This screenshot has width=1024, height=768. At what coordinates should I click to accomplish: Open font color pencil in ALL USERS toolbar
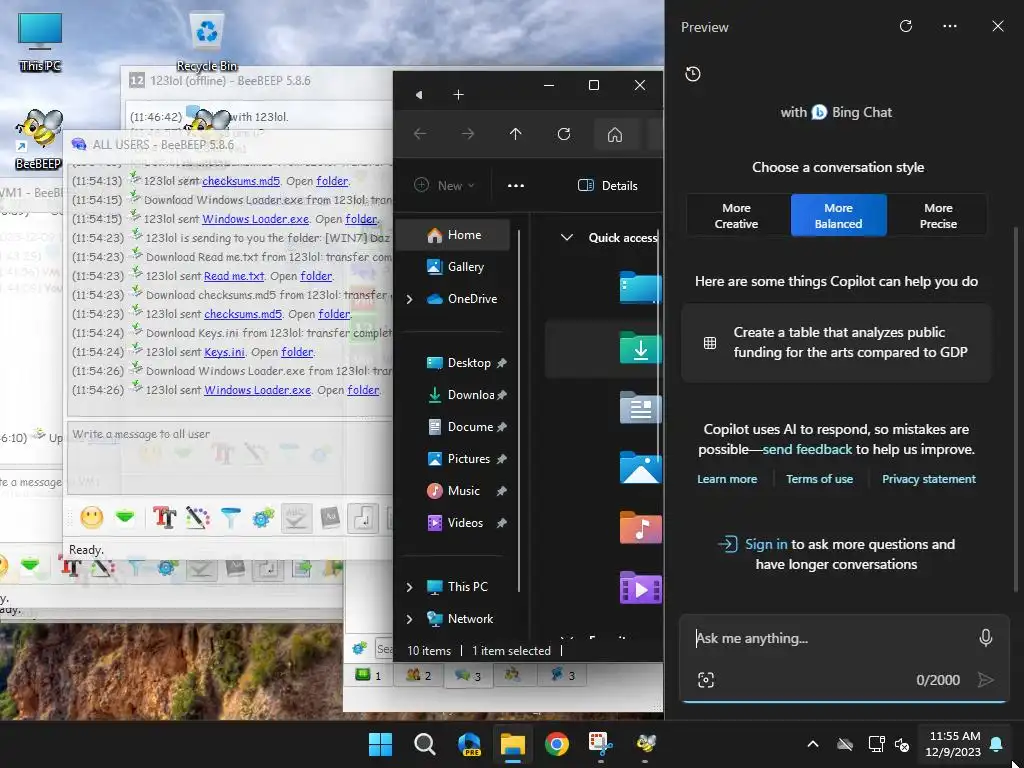[198, 519]
